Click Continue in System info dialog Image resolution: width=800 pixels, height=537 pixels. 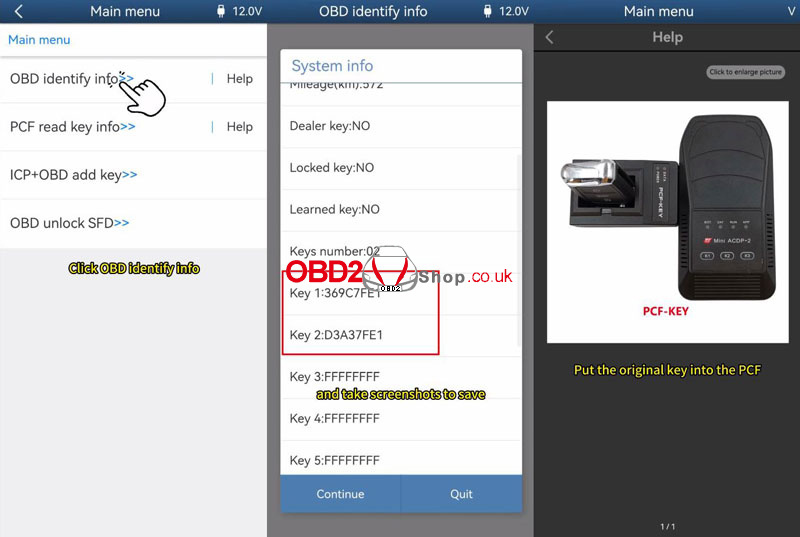click(340, 494)
